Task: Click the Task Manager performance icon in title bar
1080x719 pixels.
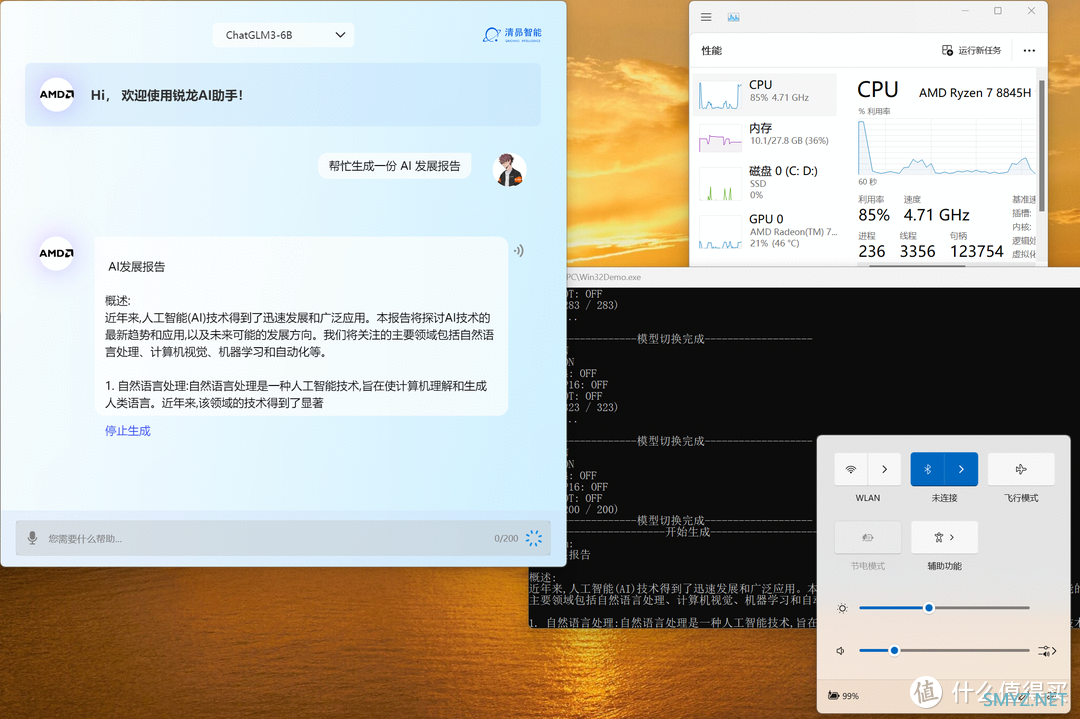Action: (734, 17)
